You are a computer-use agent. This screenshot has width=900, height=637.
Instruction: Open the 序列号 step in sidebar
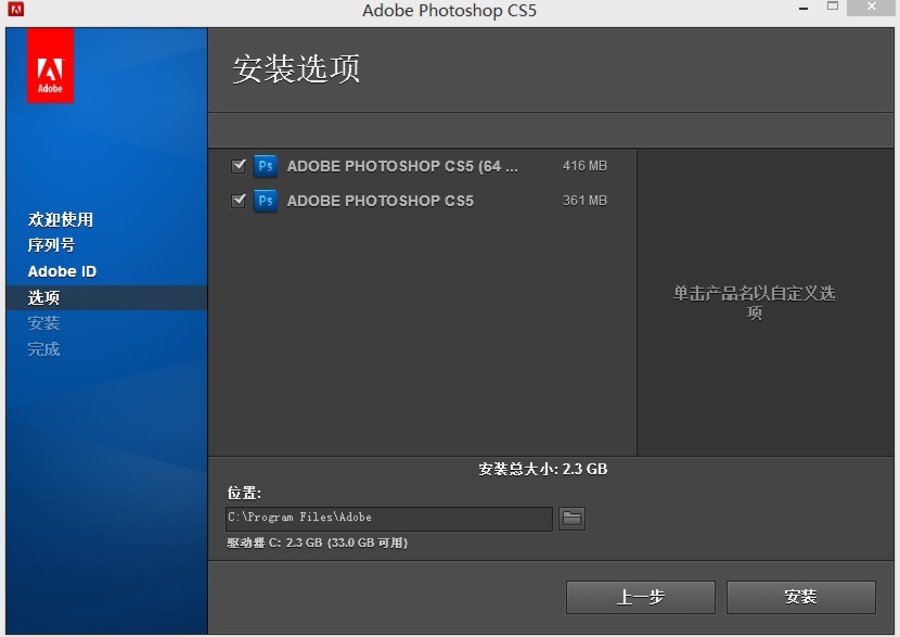pos(51,245)
